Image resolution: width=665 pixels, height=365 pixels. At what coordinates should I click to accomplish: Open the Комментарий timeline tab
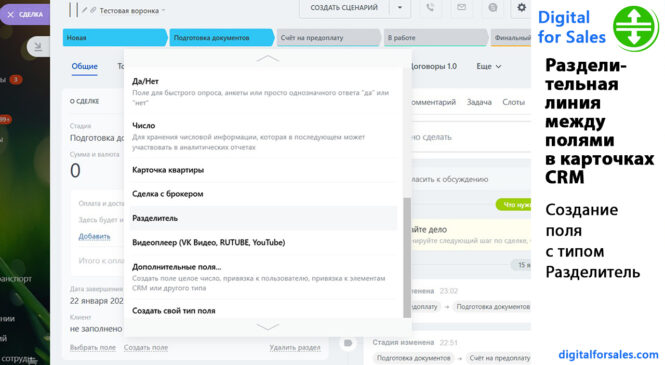[x=433, y=102]
